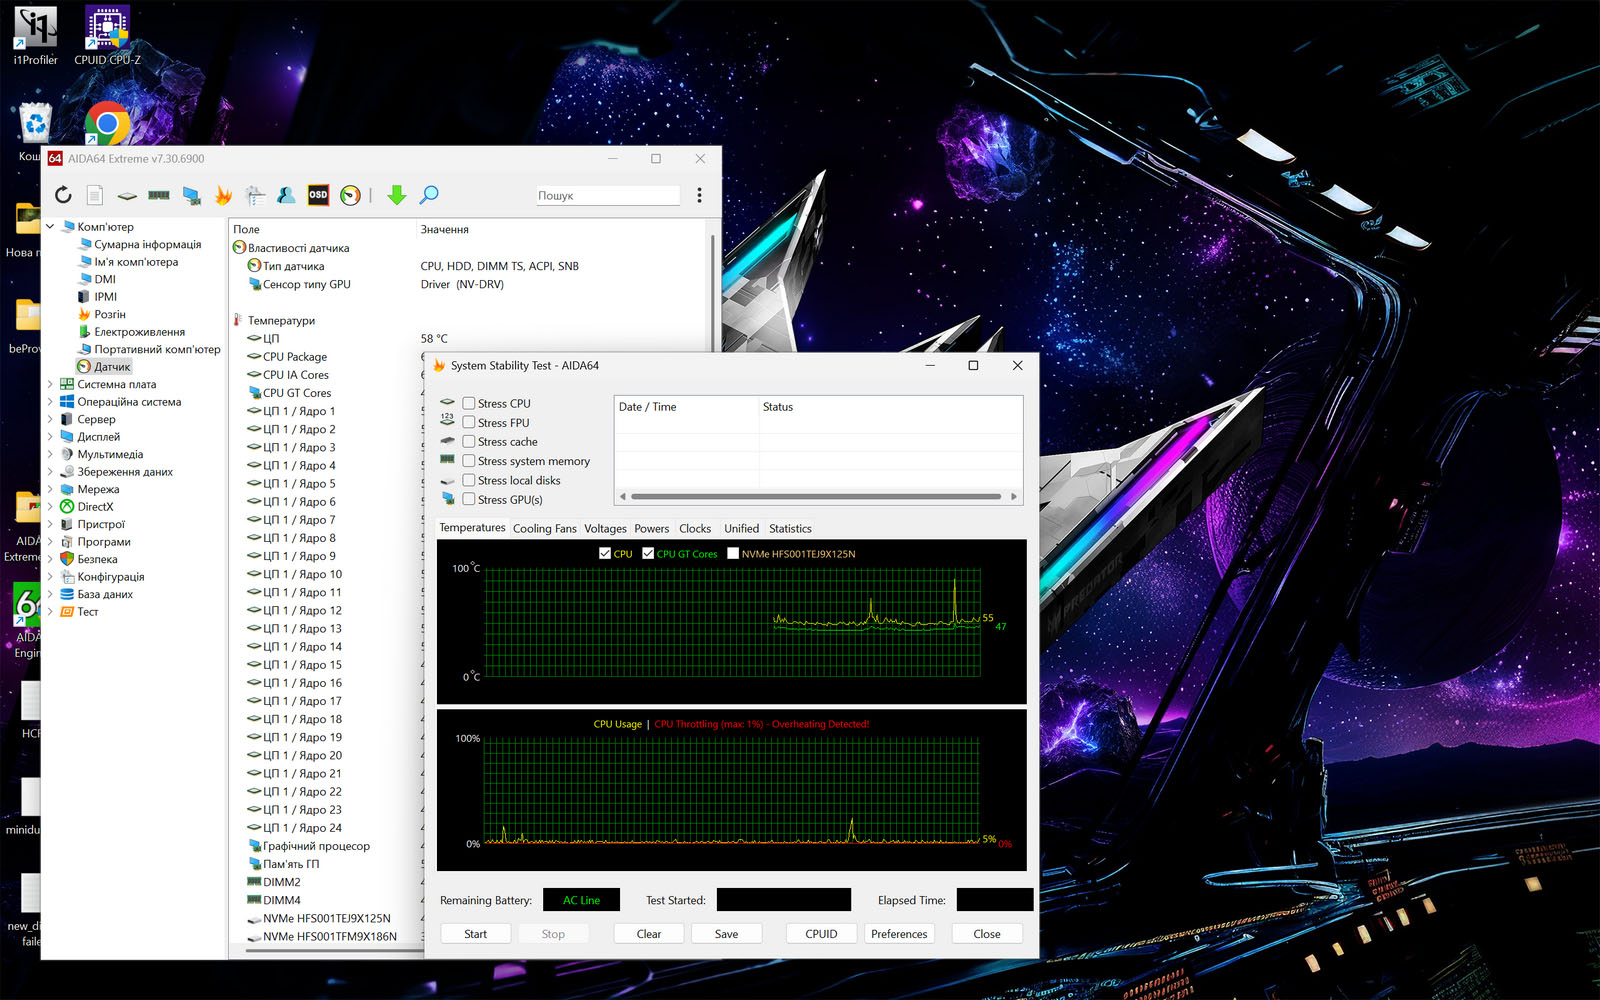
Task: Enable Stress system memory checkbox
Action: coord(468,461)
